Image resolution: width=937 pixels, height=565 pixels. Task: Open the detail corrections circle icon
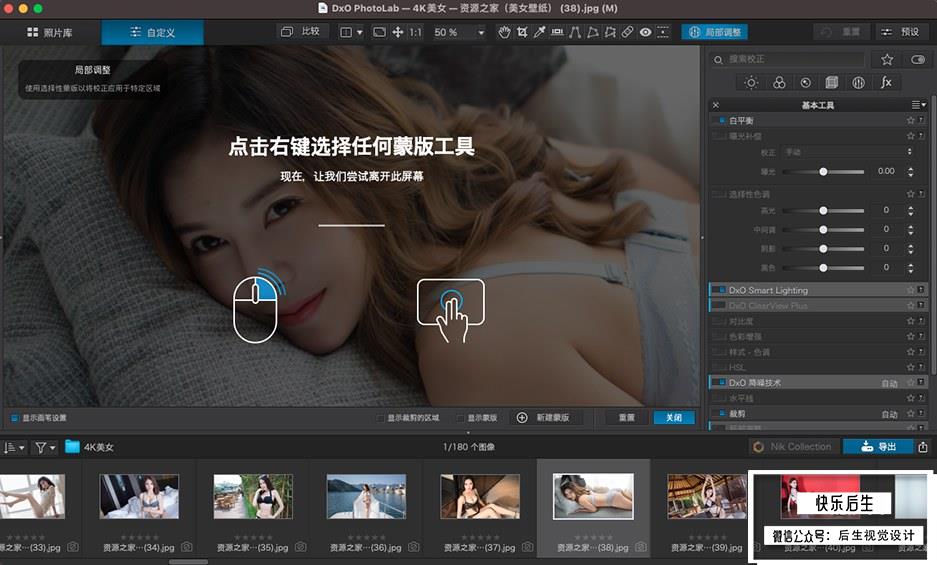(x=806, y=83)
